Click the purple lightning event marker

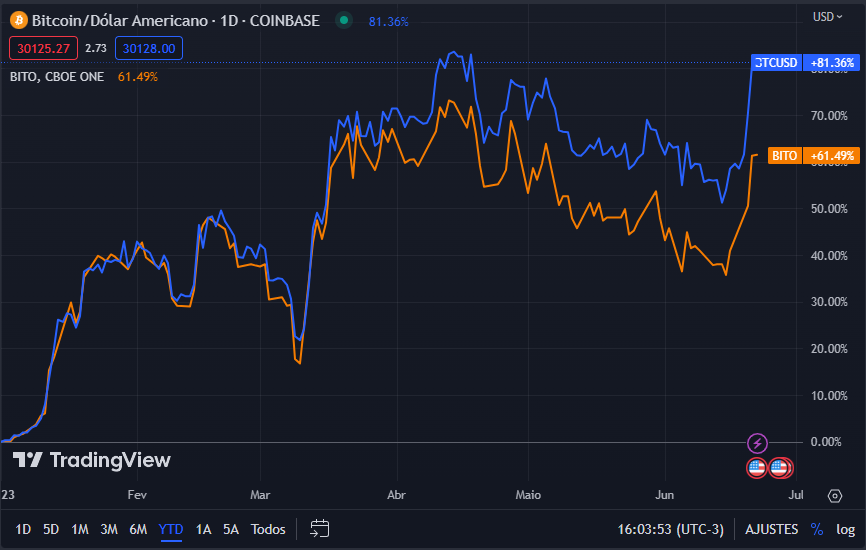point(757,443)
